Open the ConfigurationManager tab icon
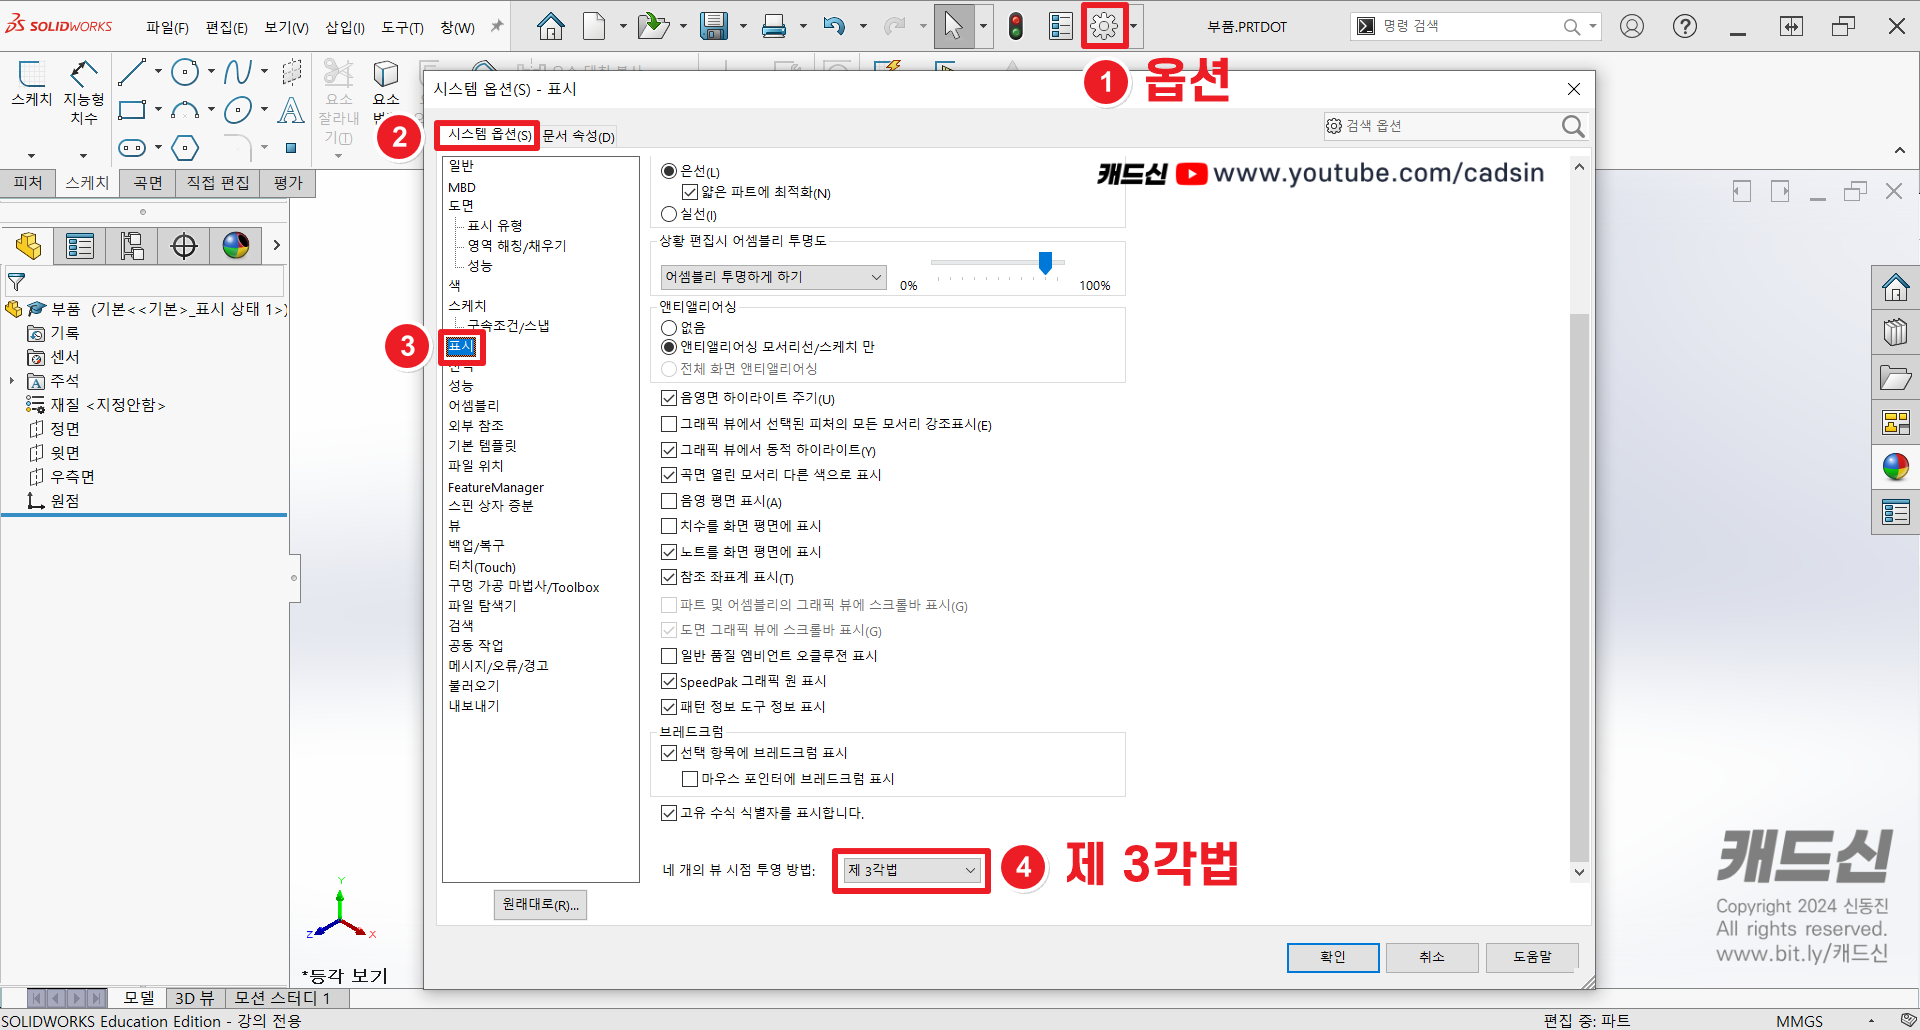The width and height of the screenshot is (1920, 1030). coord(132,246)
